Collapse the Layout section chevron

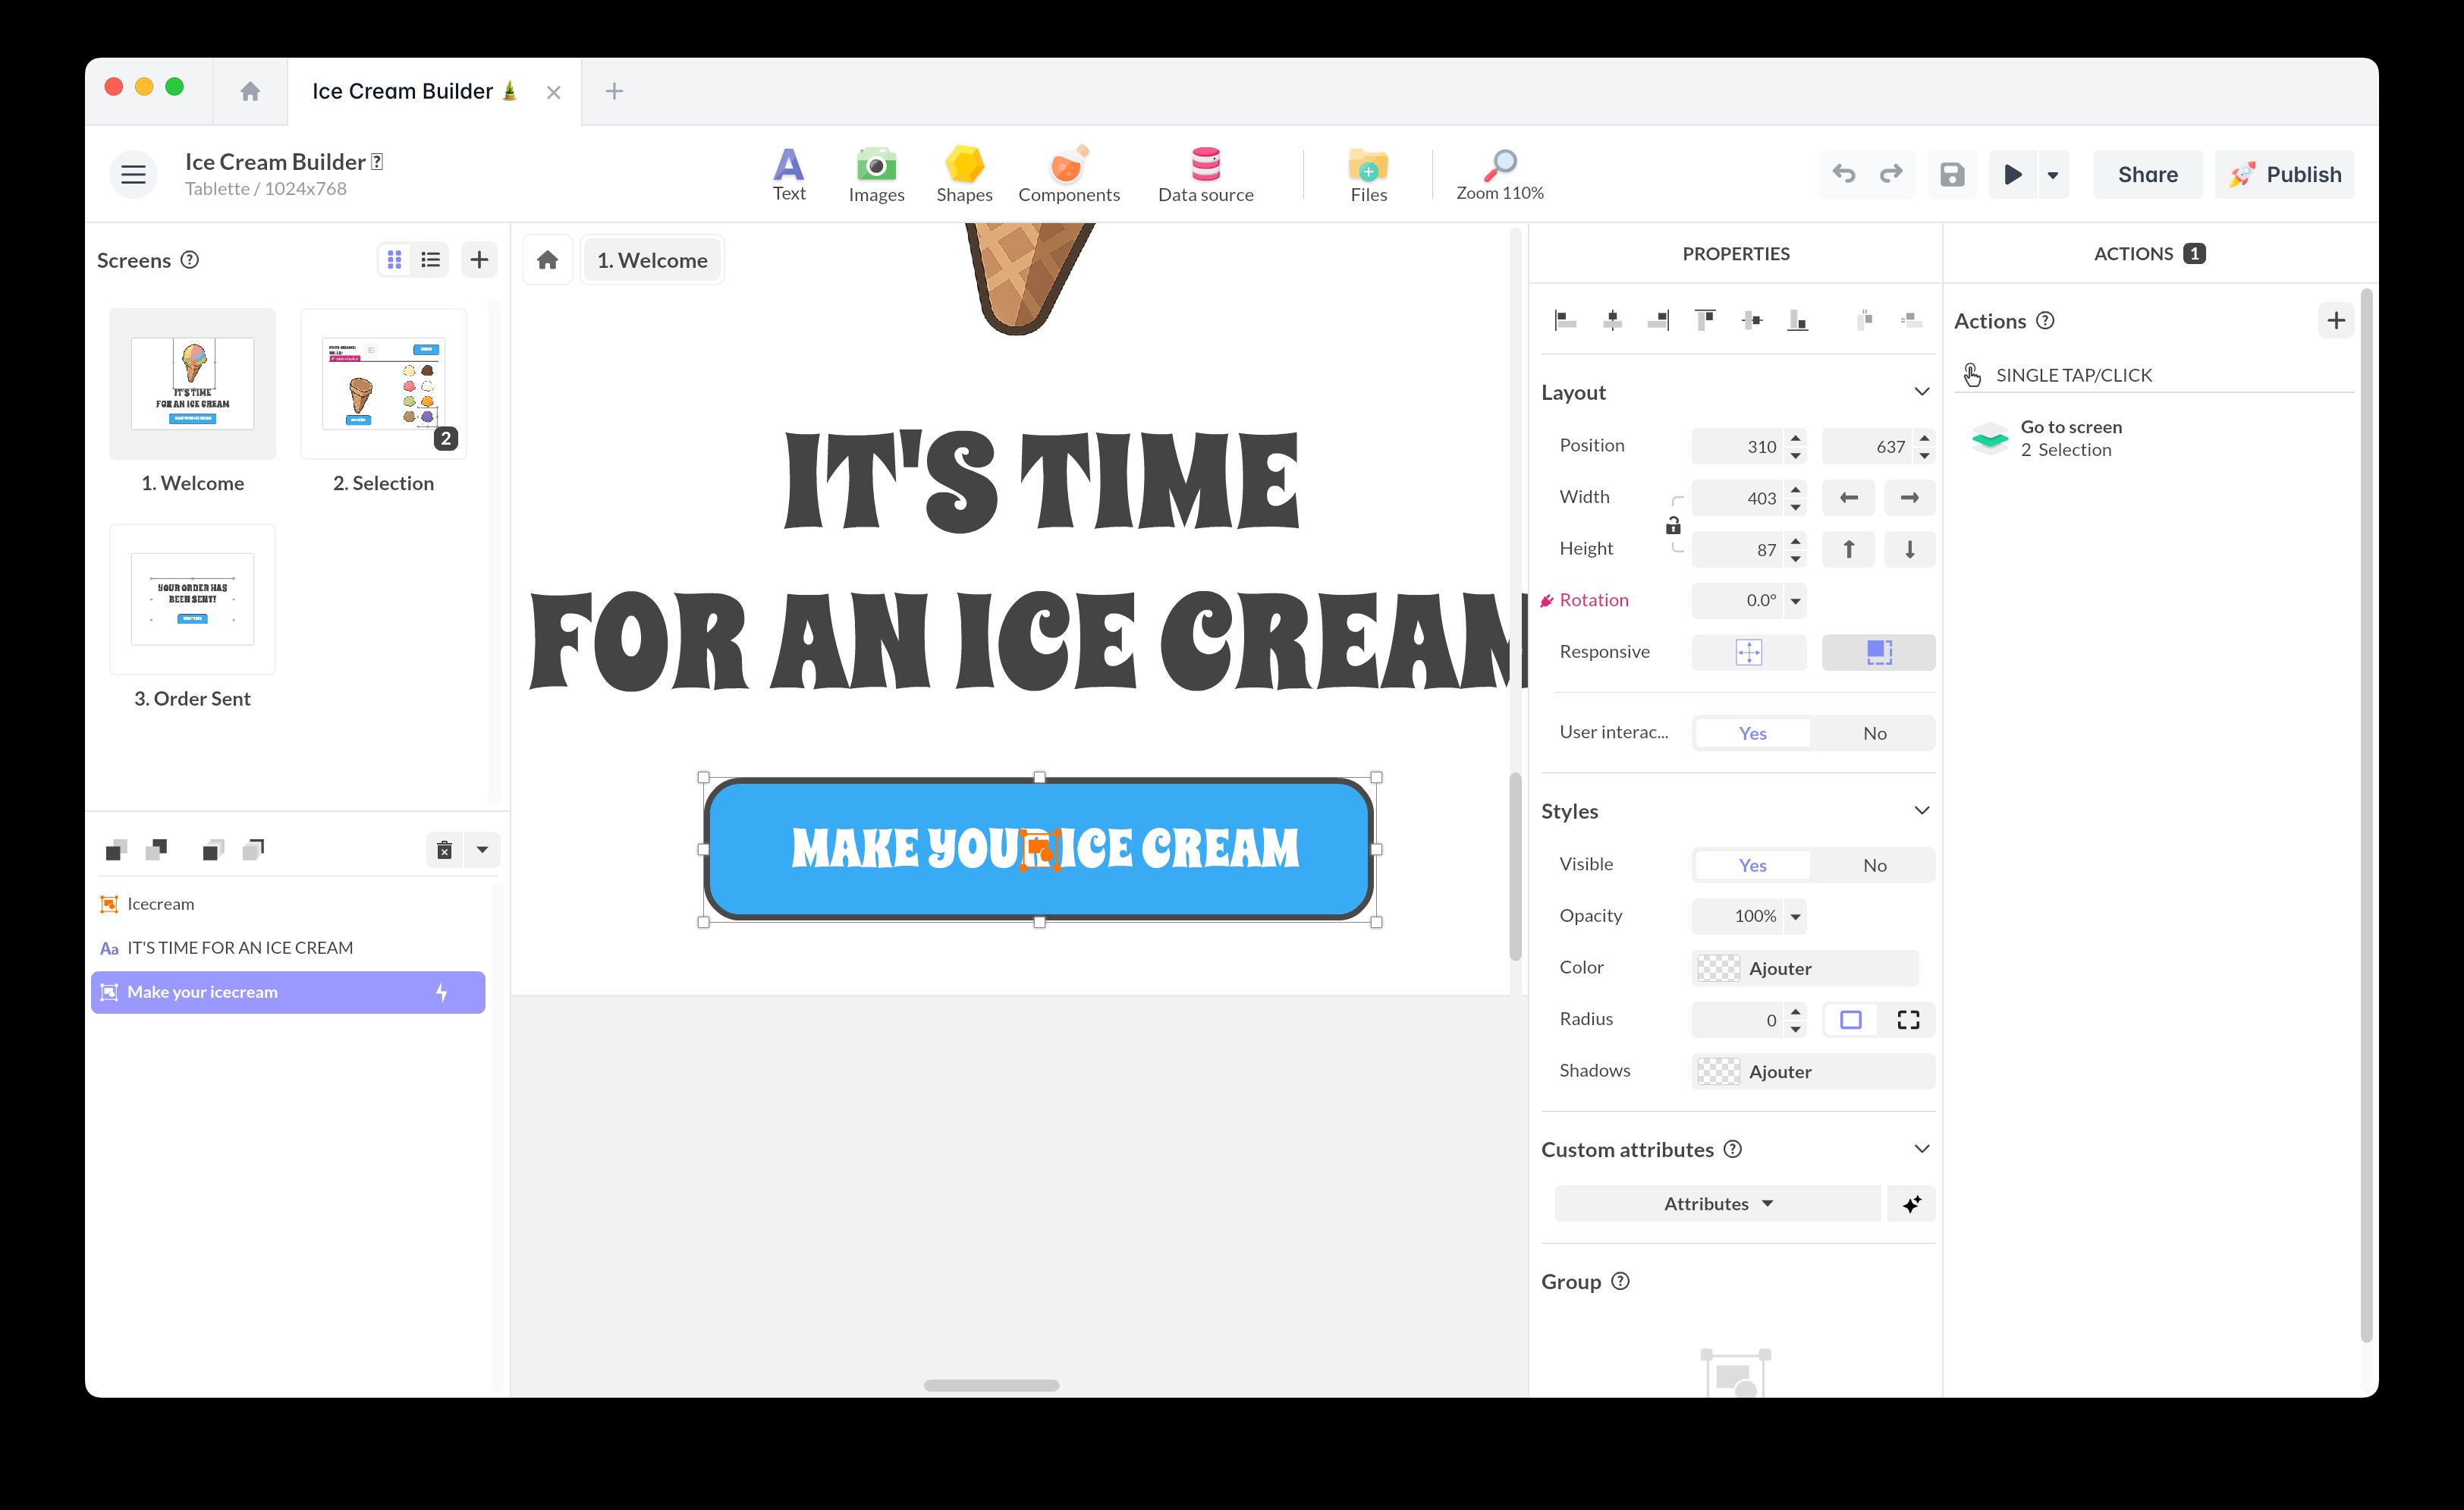pos(1921,392)
